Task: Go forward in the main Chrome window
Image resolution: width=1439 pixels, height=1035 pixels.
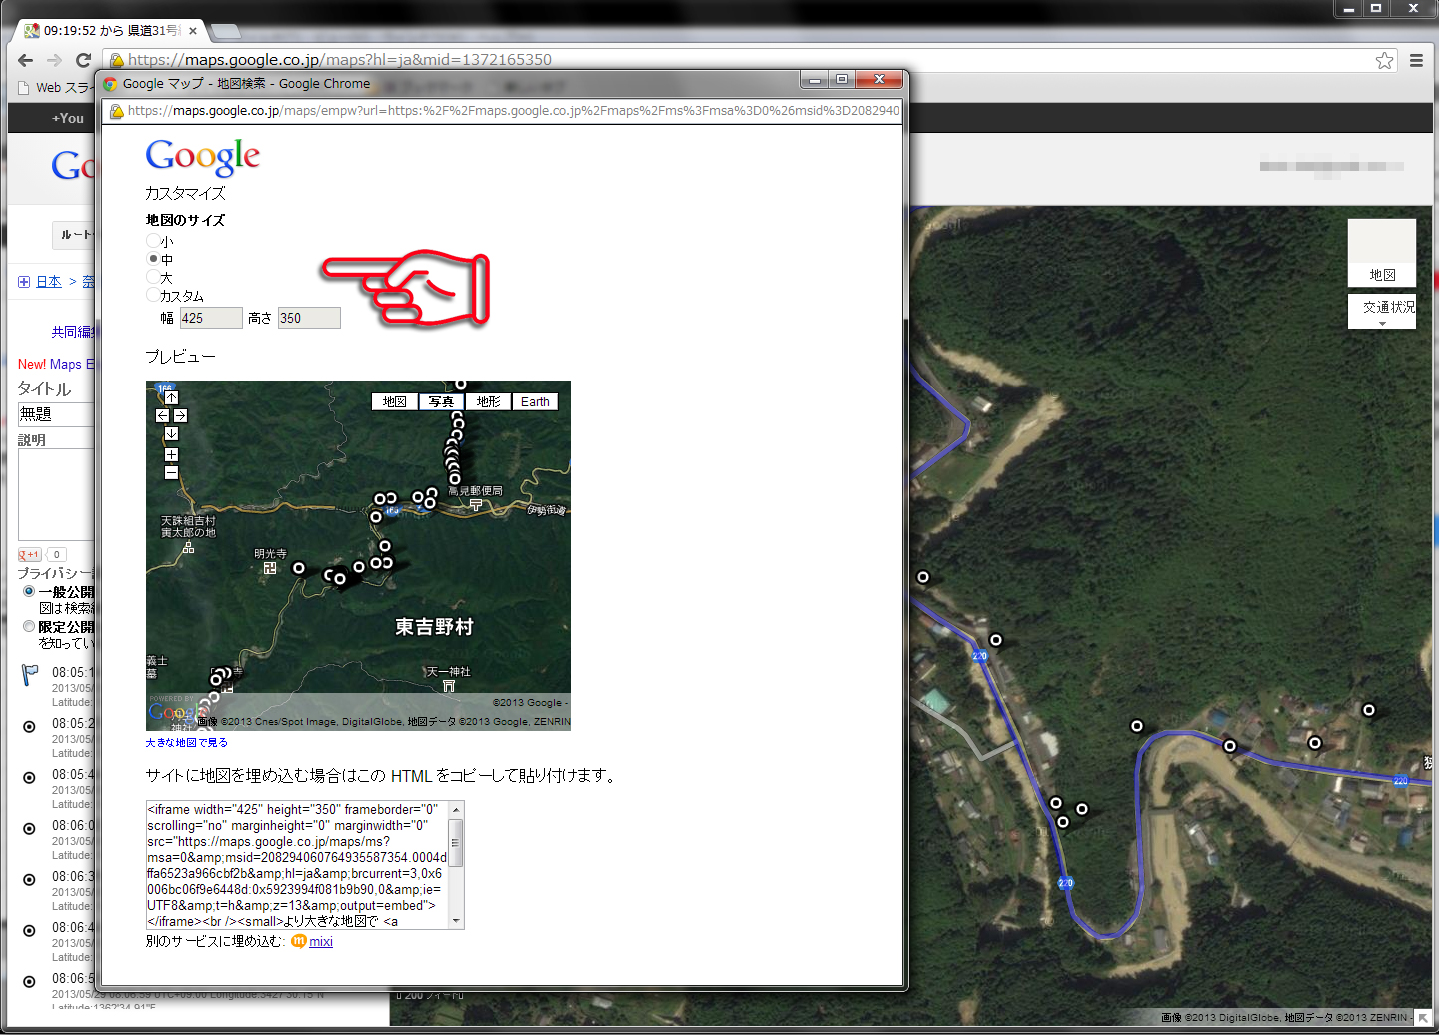Action: tap(55, 60)
